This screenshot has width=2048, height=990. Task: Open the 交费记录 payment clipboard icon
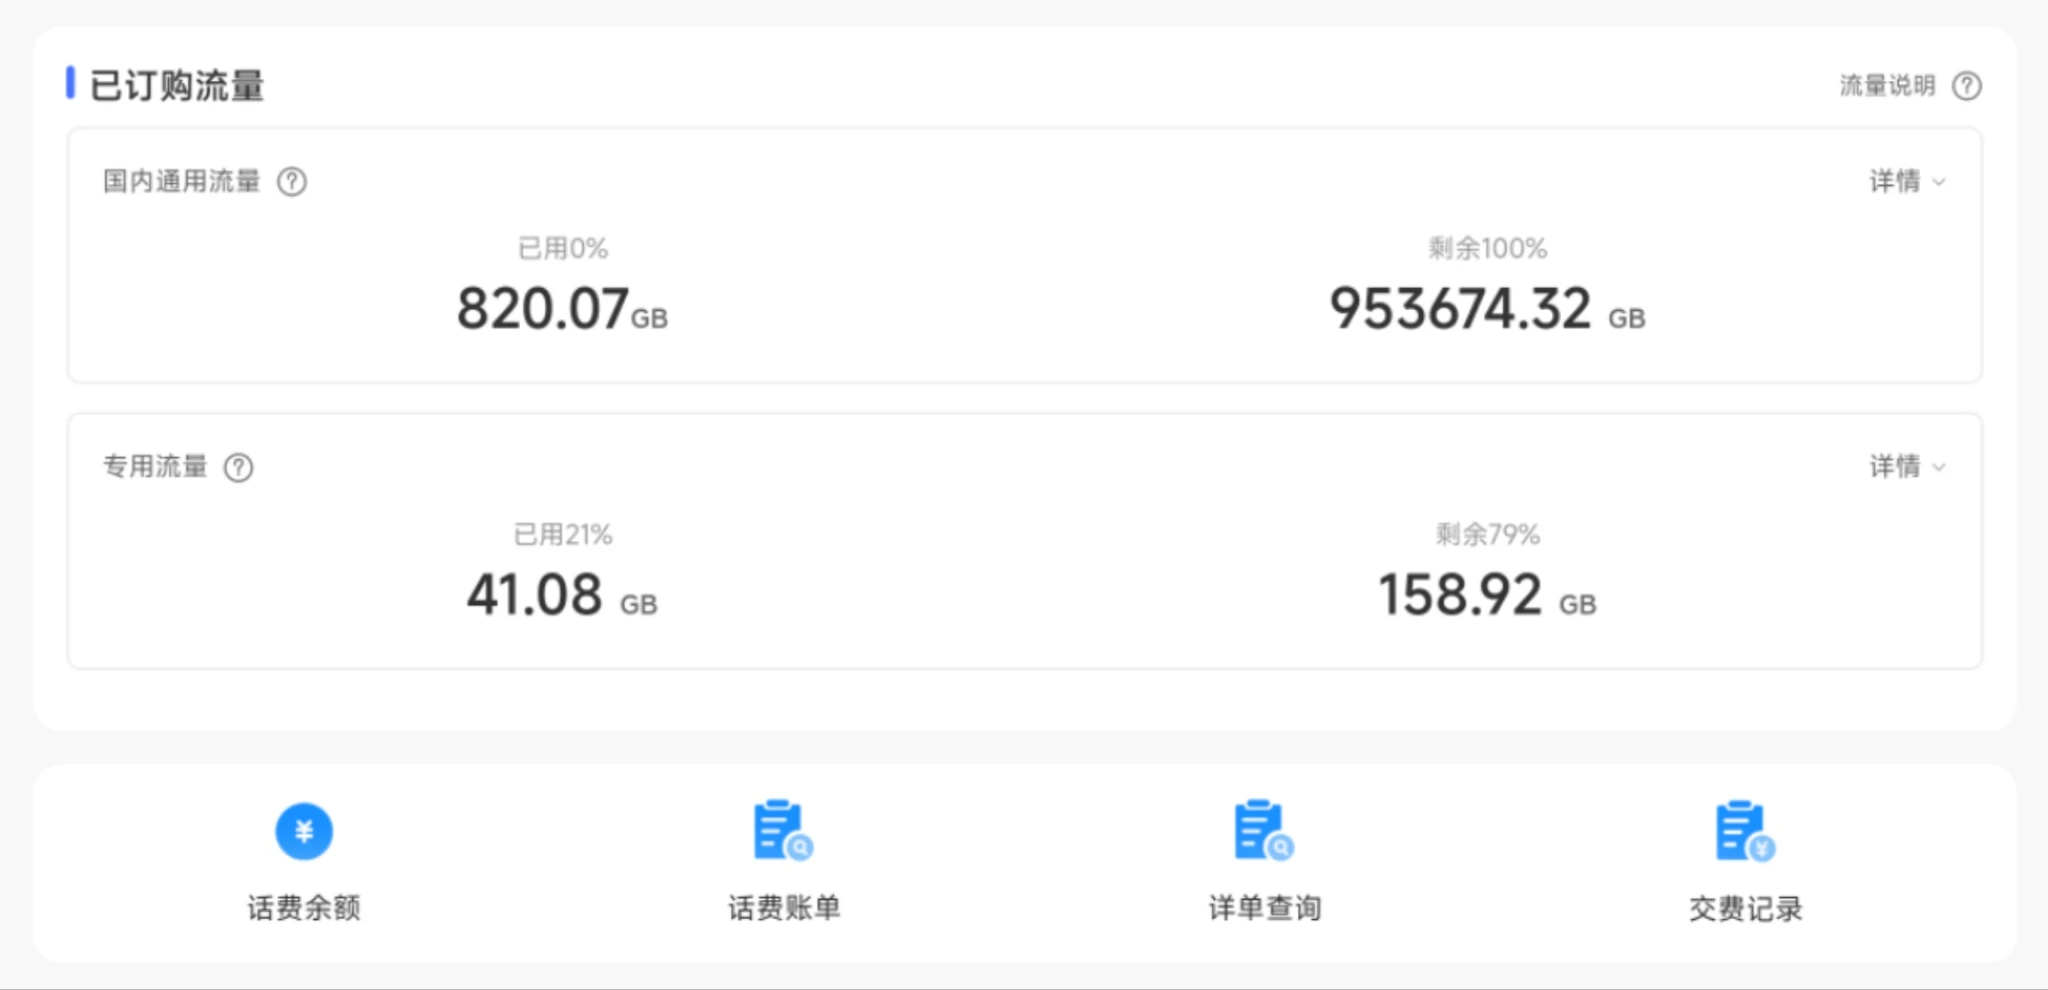[x=1744, y=831]
